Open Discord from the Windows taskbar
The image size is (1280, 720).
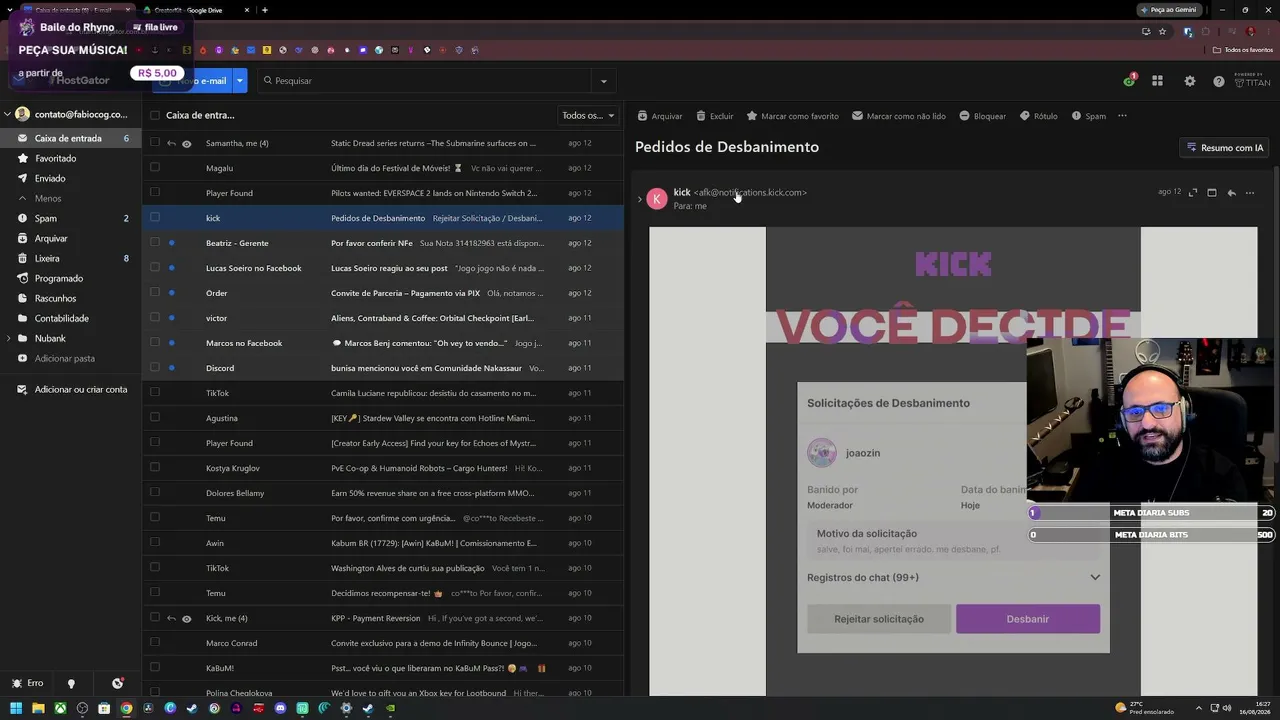tap(280, 708)
